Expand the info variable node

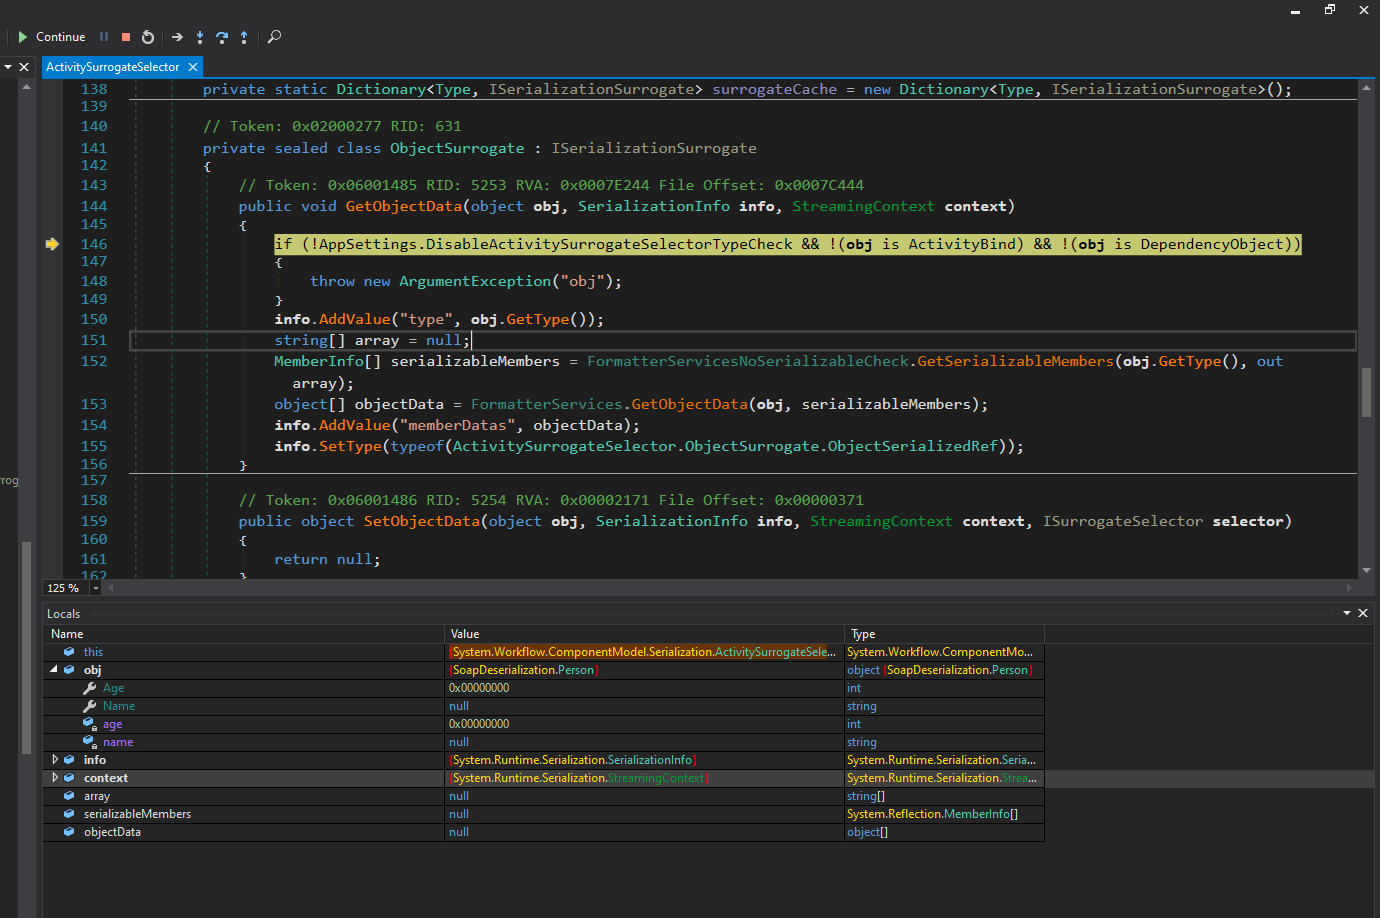click(54, 759)
